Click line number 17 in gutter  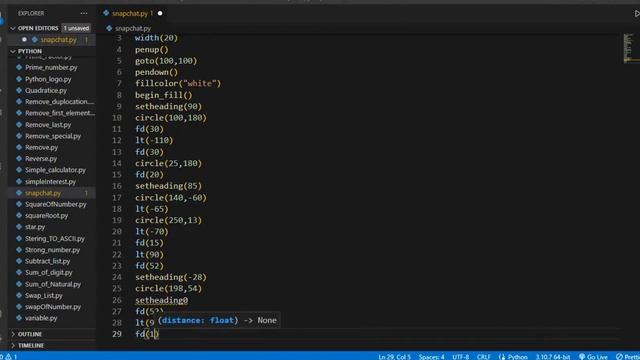[117, 198]
